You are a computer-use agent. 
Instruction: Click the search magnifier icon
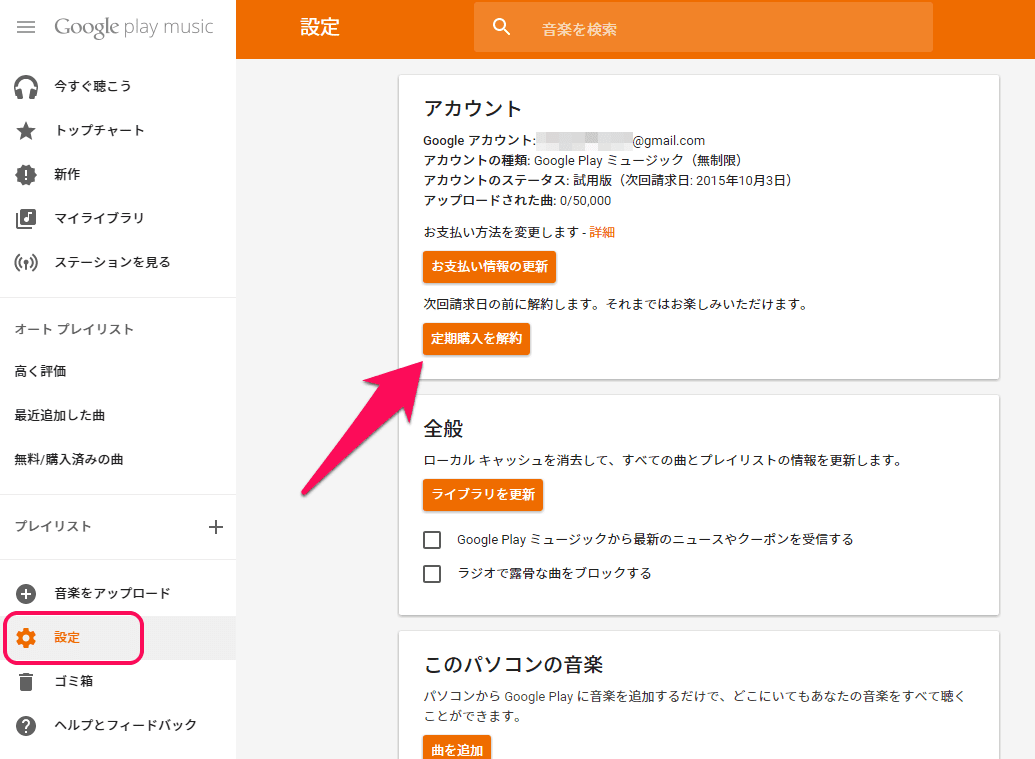tap(502, 27)
